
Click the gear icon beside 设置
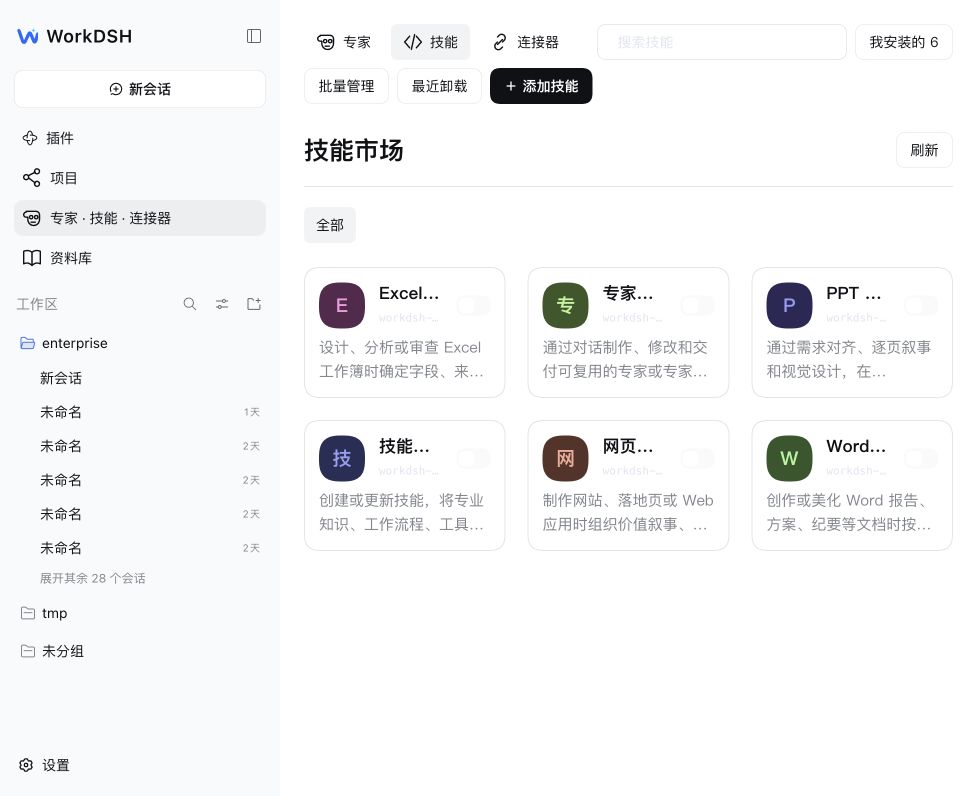pos(26,765)
